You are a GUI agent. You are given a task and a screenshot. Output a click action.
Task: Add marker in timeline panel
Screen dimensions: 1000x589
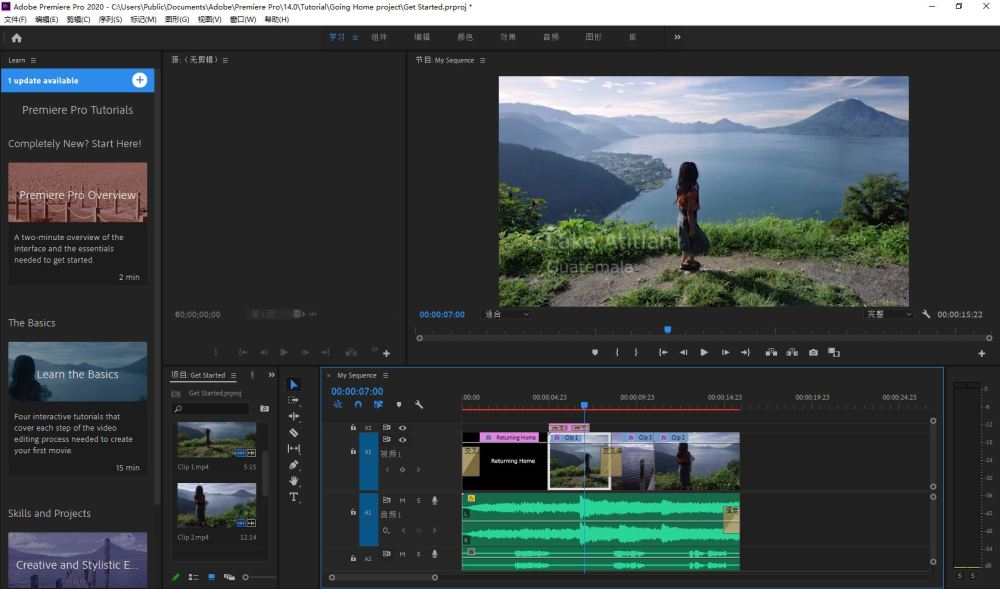(x=399, y=405)
